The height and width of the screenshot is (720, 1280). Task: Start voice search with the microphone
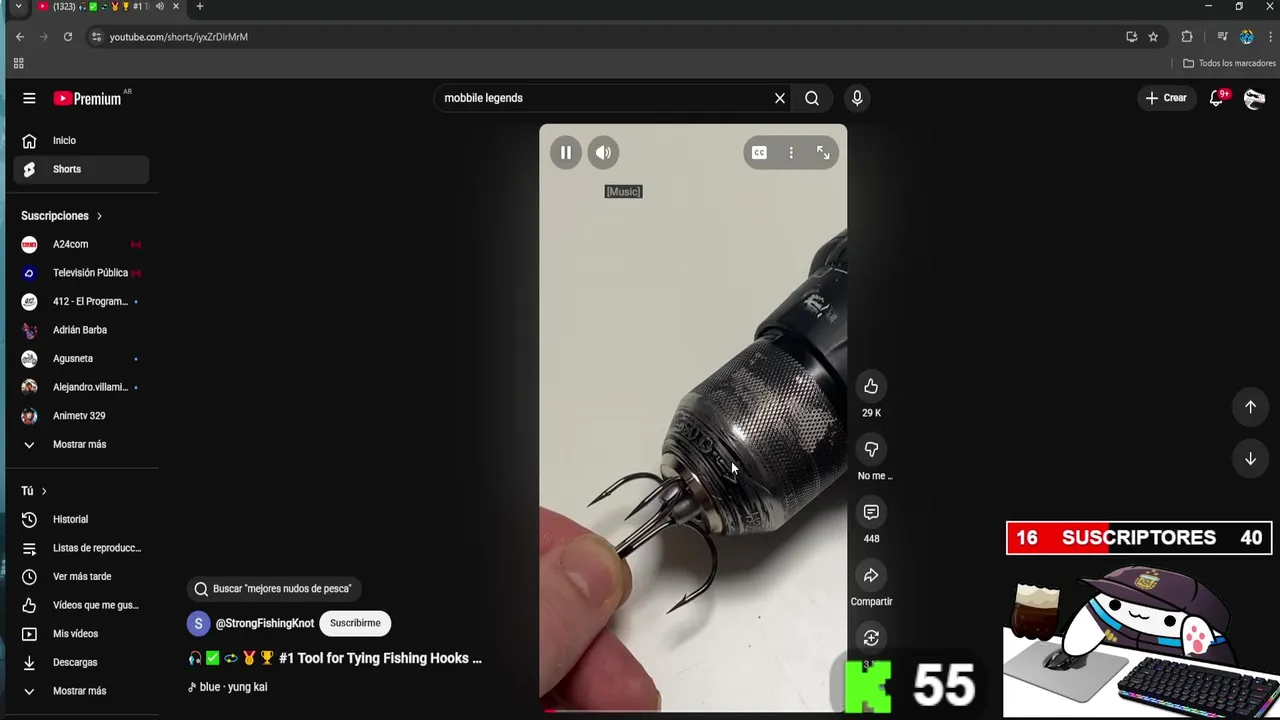pos(857,98)
